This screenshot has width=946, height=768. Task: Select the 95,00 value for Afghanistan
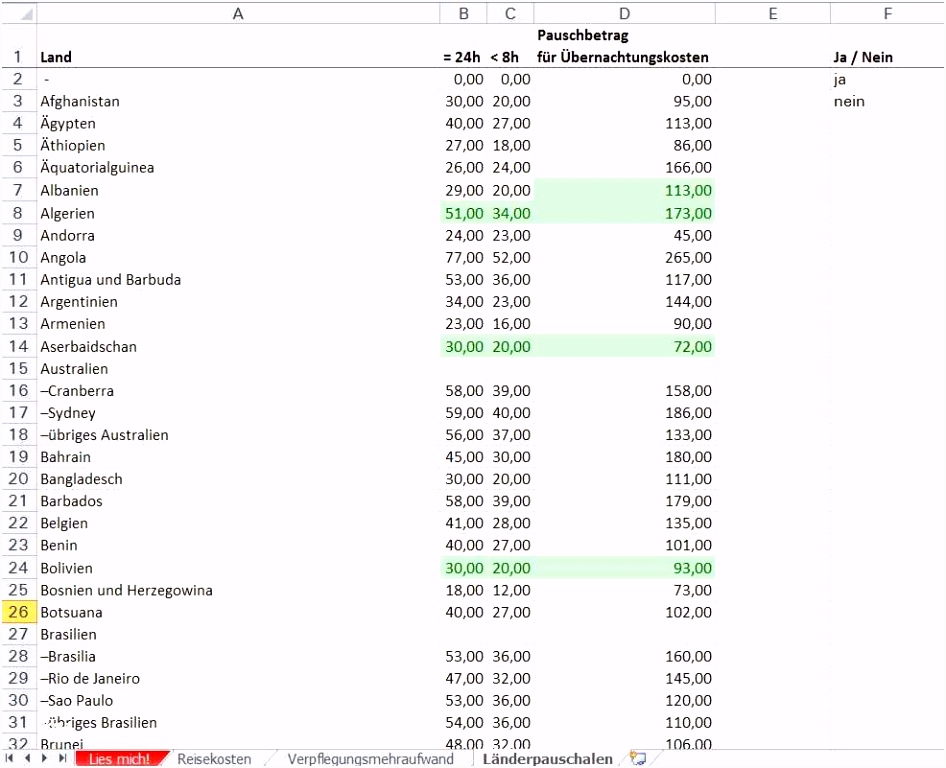624,101
